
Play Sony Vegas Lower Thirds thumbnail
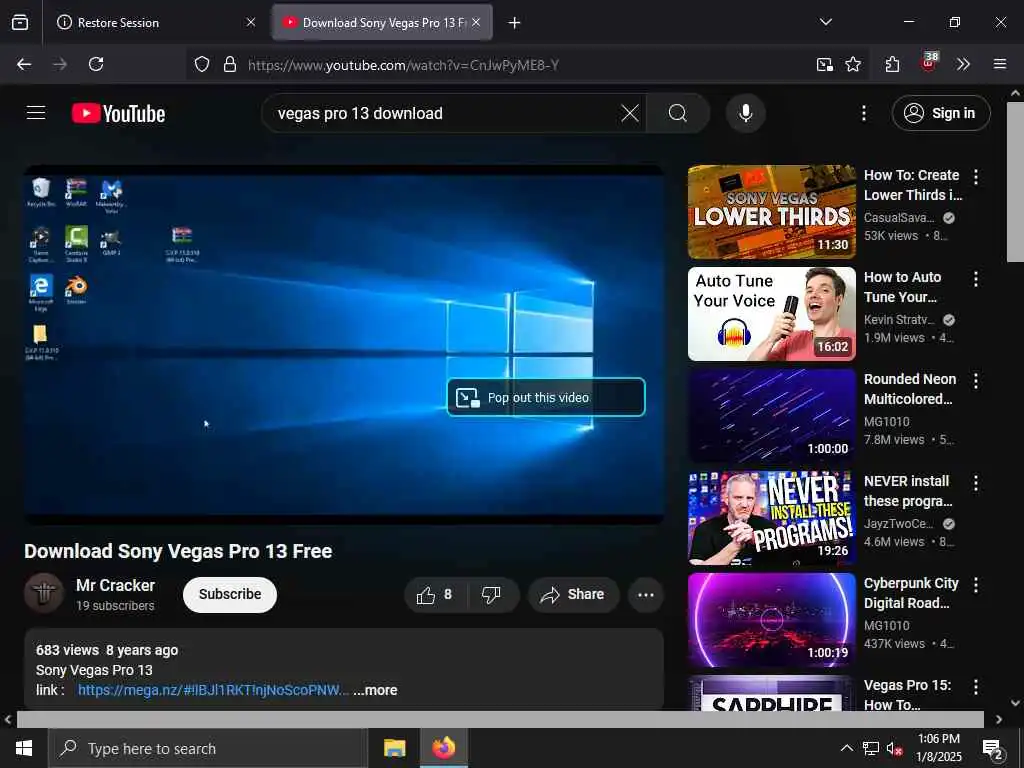point(771,212)
